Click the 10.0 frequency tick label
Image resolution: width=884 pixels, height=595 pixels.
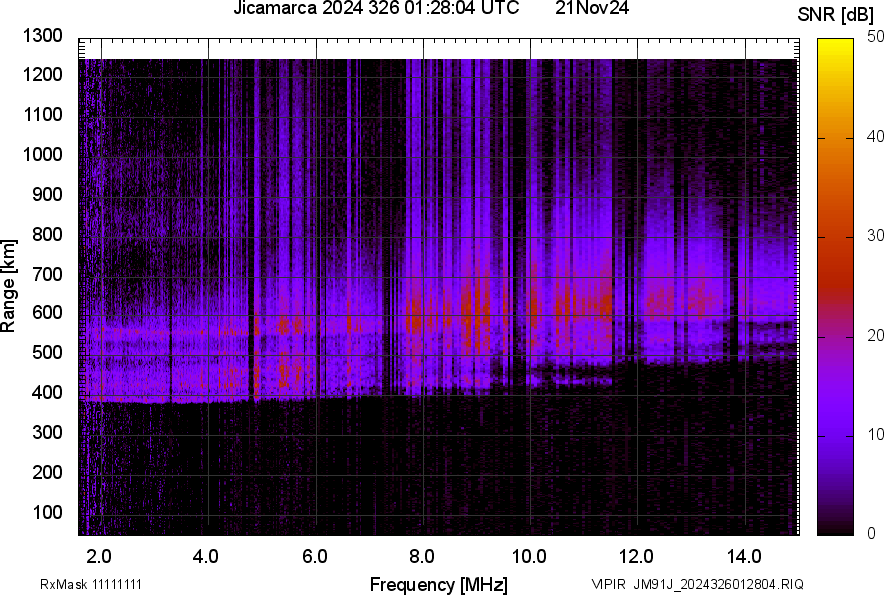[528, 555]
